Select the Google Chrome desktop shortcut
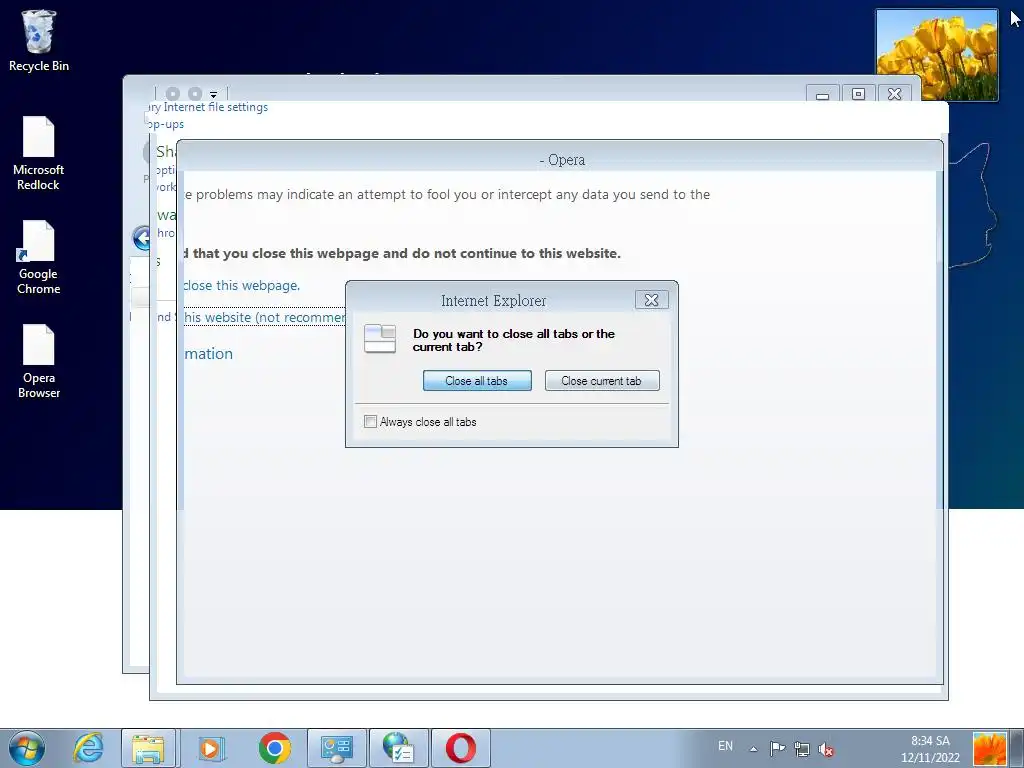 (39, 258)
